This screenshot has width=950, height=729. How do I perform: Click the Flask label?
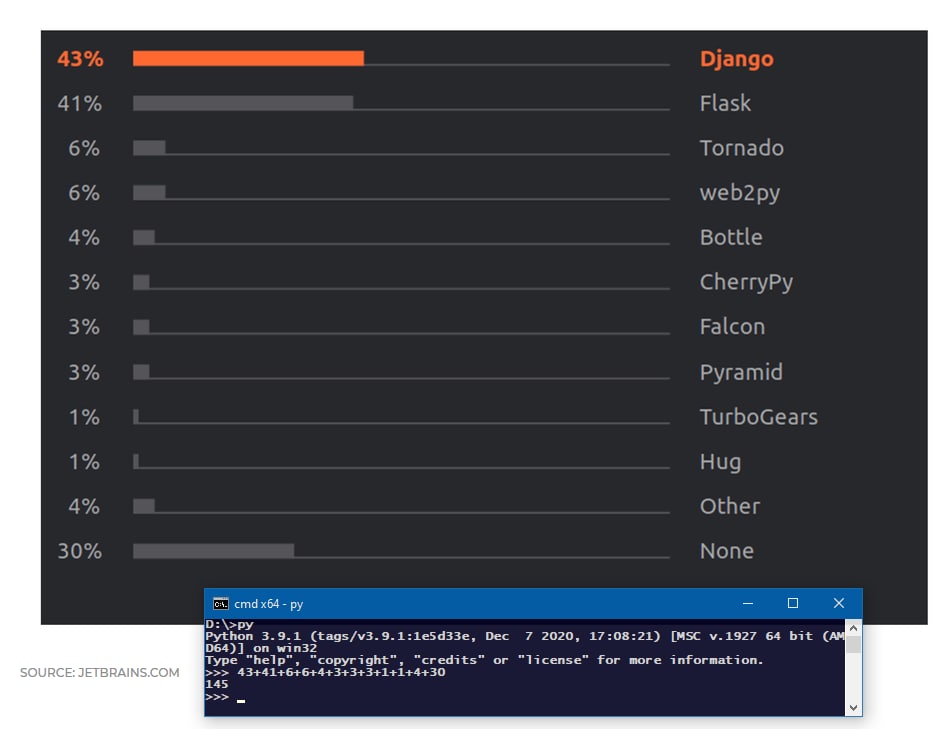click(725, 103)
